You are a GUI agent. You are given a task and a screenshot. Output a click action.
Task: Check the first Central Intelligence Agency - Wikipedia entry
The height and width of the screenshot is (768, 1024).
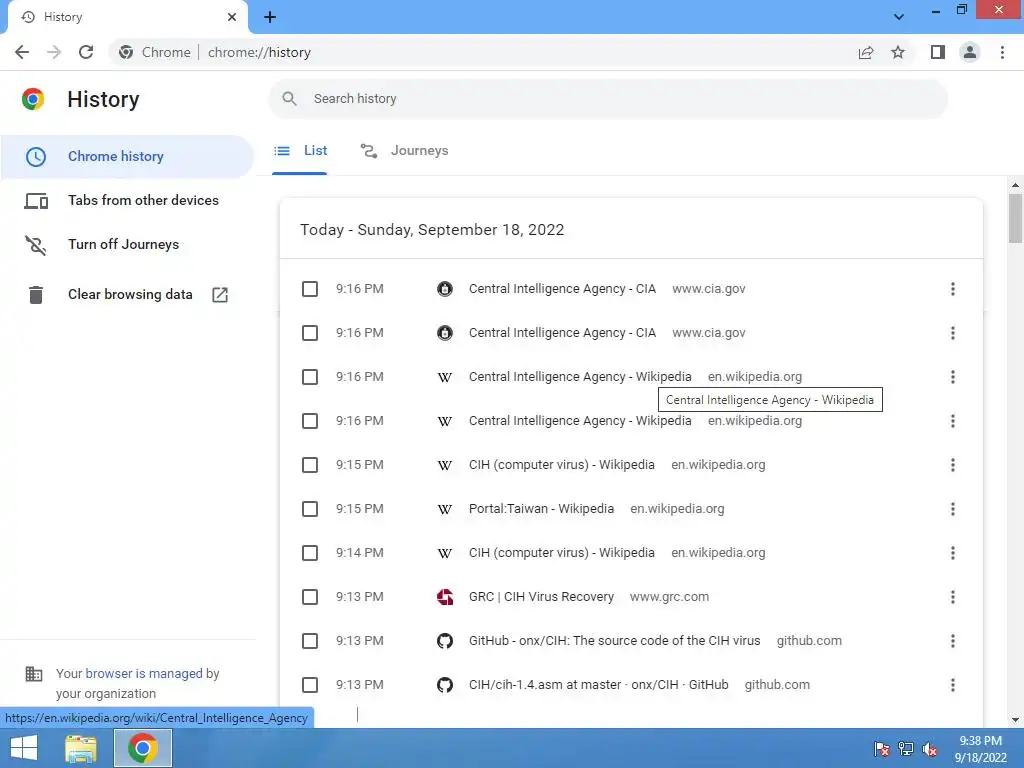click(x=310, y=377)
